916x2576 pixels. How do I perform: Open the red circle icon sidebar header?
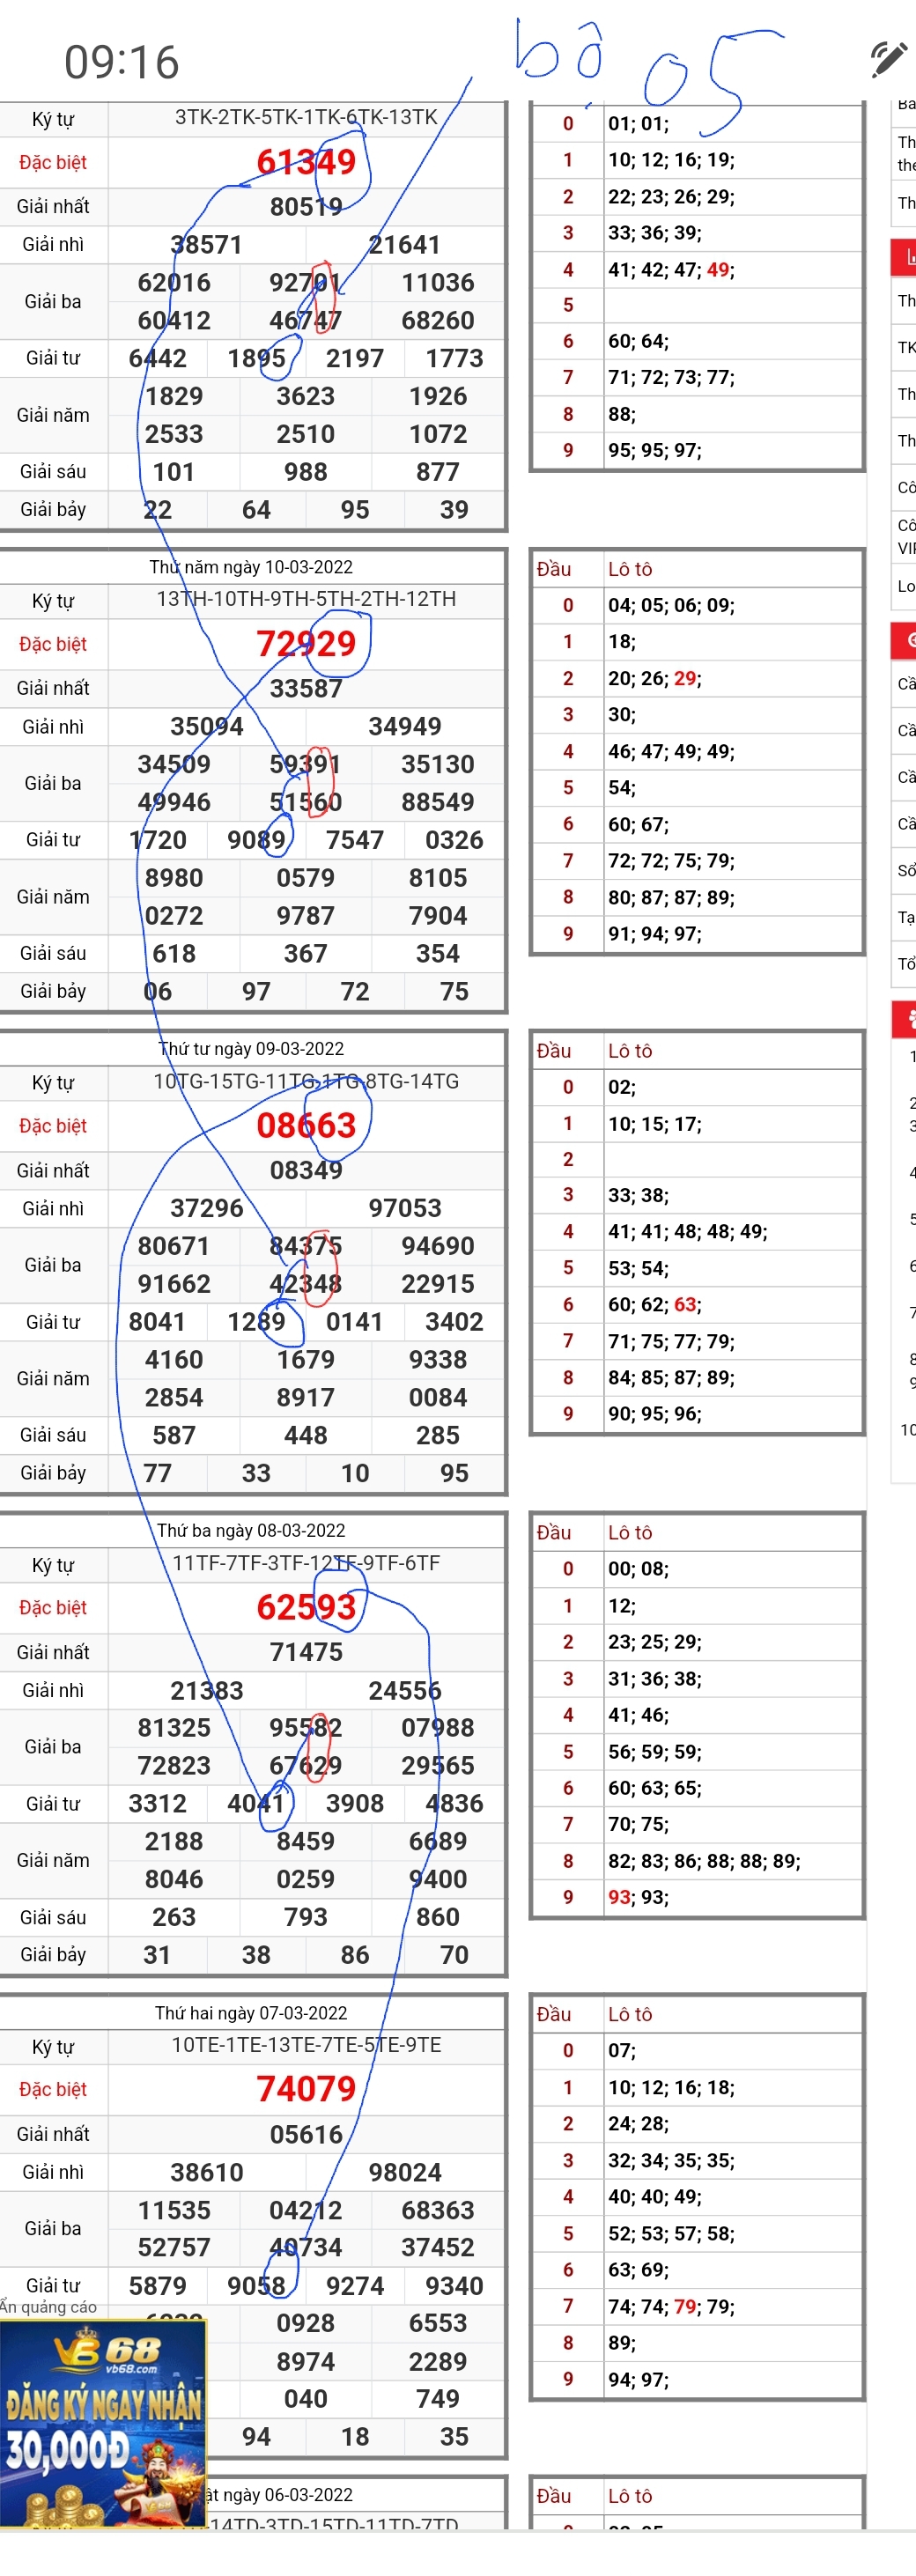pos(904,640)
